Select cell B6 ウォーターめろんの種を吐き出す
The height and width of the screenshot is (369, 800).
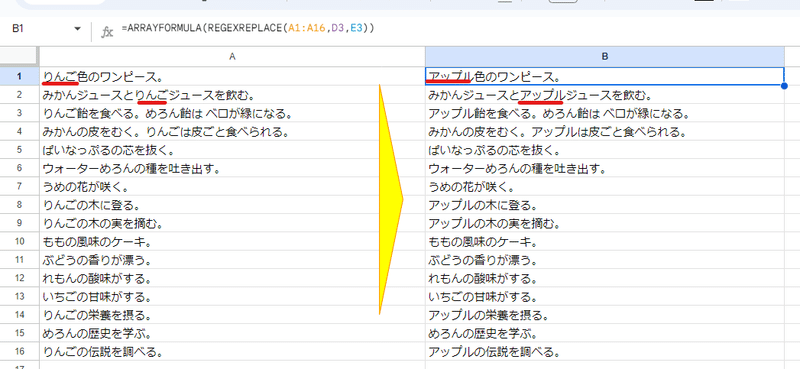click(x=605, y=168)
